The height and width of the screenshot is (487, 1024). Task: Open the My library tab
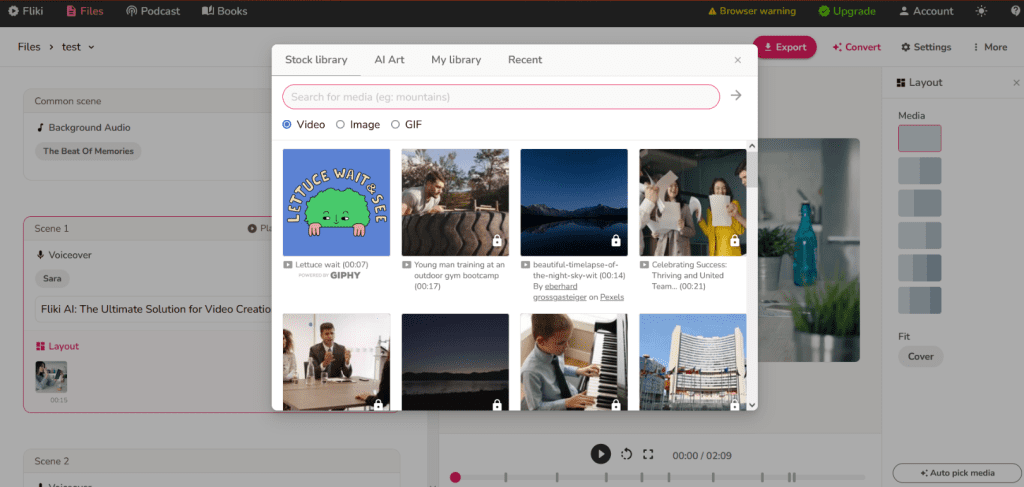coord(456,60)
